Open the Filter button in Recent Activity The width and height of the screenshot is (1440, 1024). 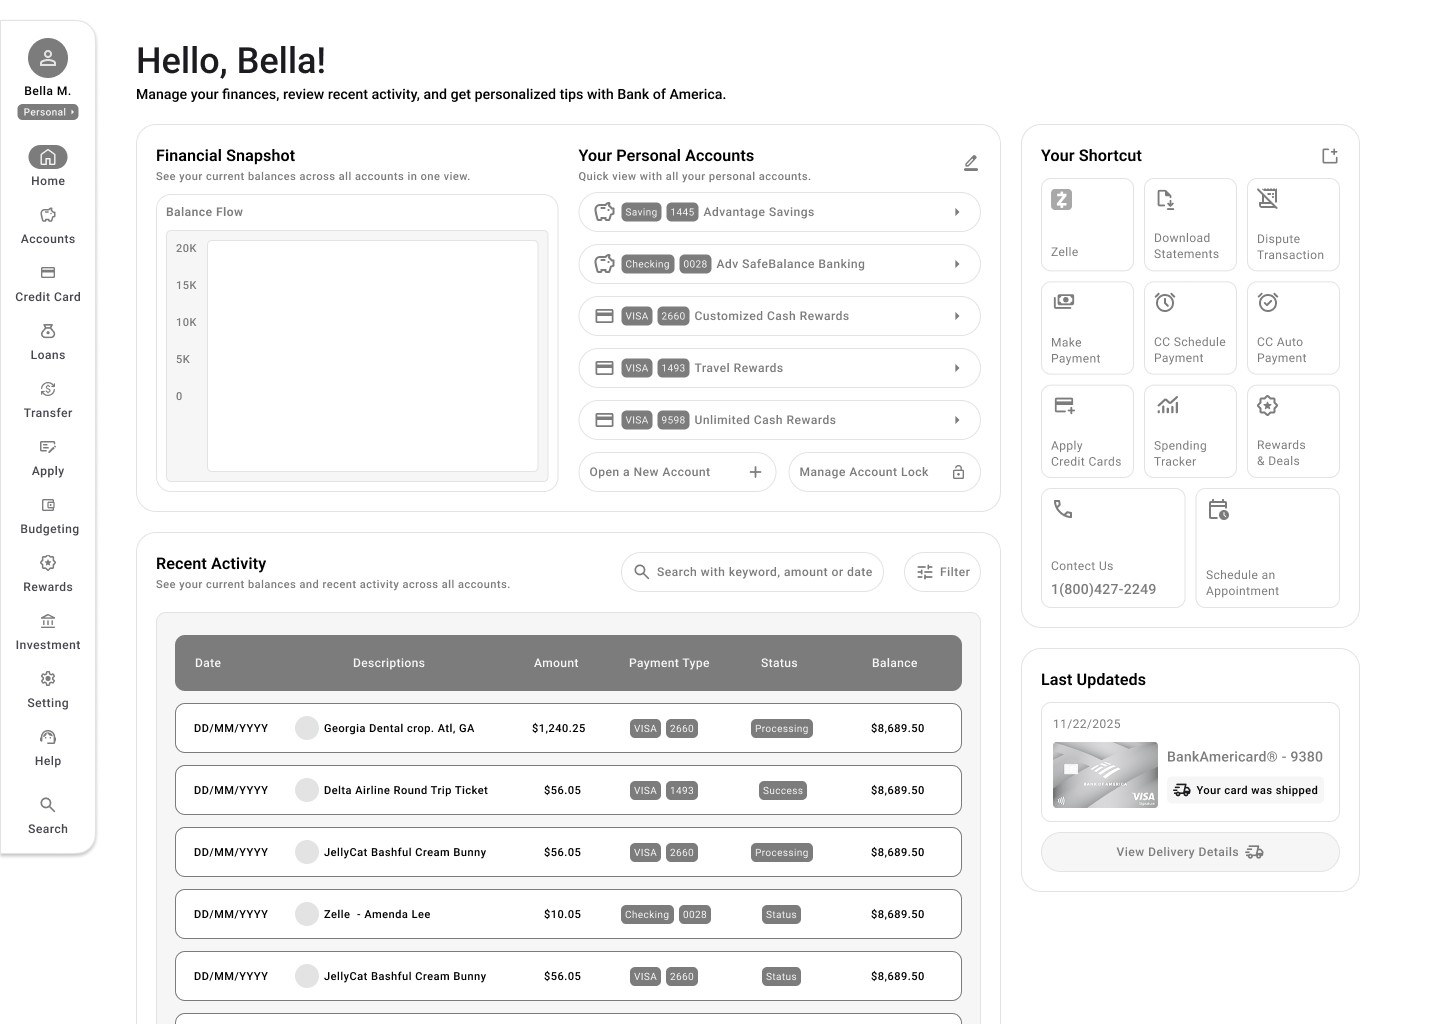tap(942, 572)
